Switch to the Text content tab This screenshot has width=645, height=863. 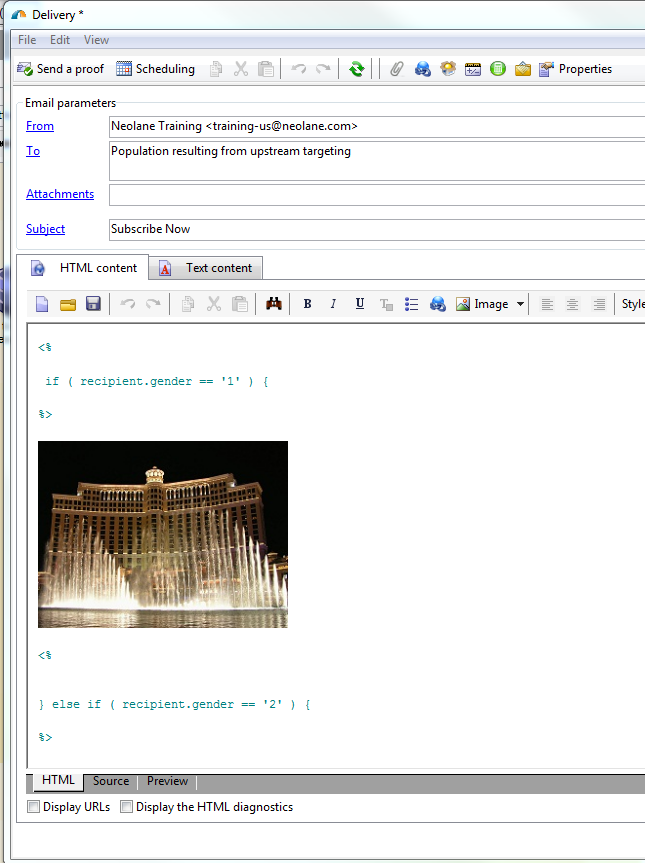tap(206, 268)
